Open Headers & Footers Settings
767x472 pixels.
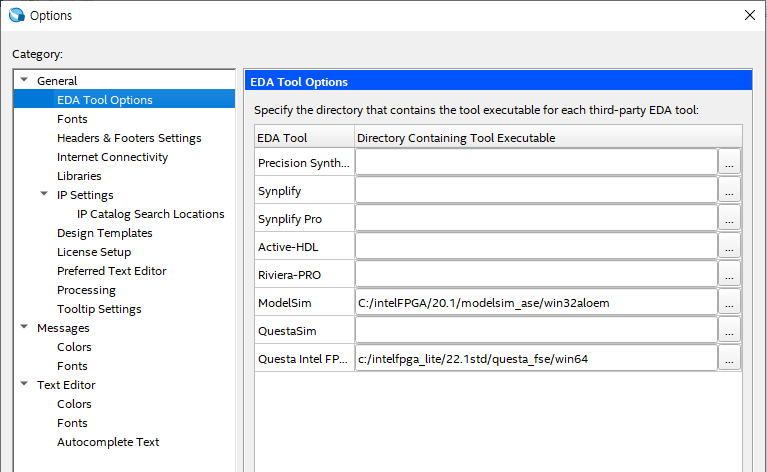click(x=129, y=138)
